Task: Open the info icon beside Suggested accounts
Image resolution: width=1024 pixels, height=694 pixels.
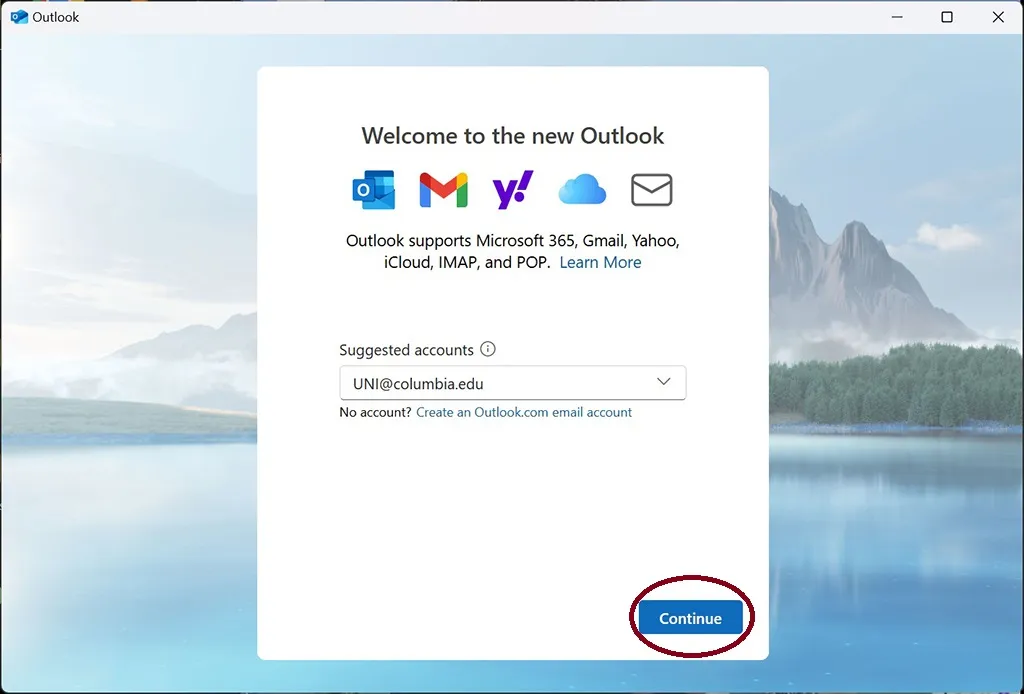Action: [488, 349]
